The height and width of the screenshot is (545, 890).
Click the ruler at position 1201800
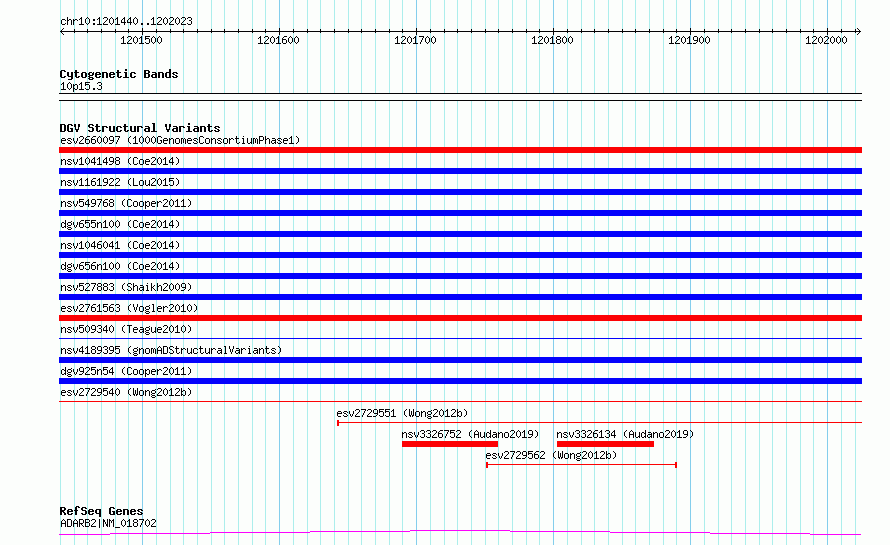click(x=552, y=40)
